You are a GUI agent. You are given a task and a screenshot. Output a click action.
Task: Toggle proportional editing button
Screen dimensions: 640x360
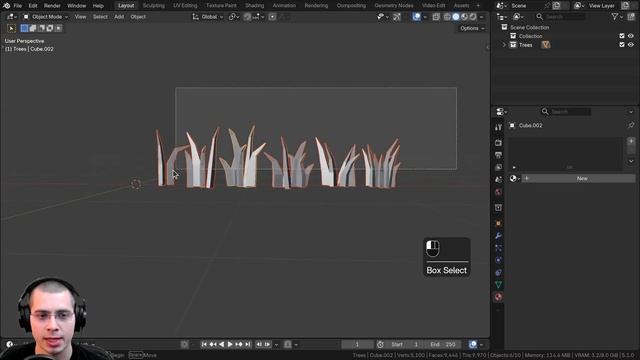click(x=272, y=17)
